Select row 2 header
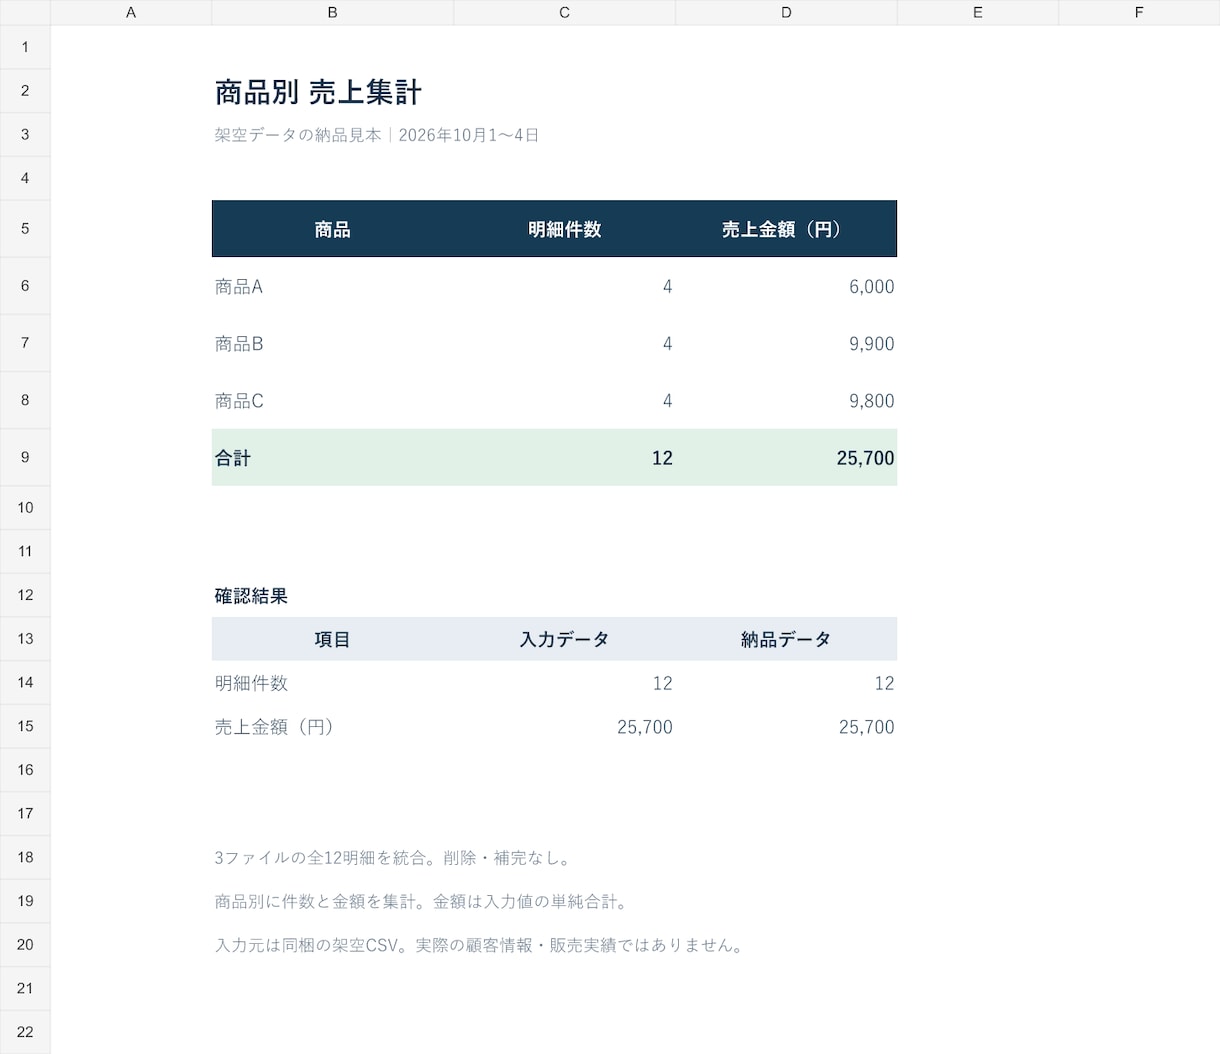This screenshot has width=1220, height=1054. pyautogui.click(x=25, y=91)
